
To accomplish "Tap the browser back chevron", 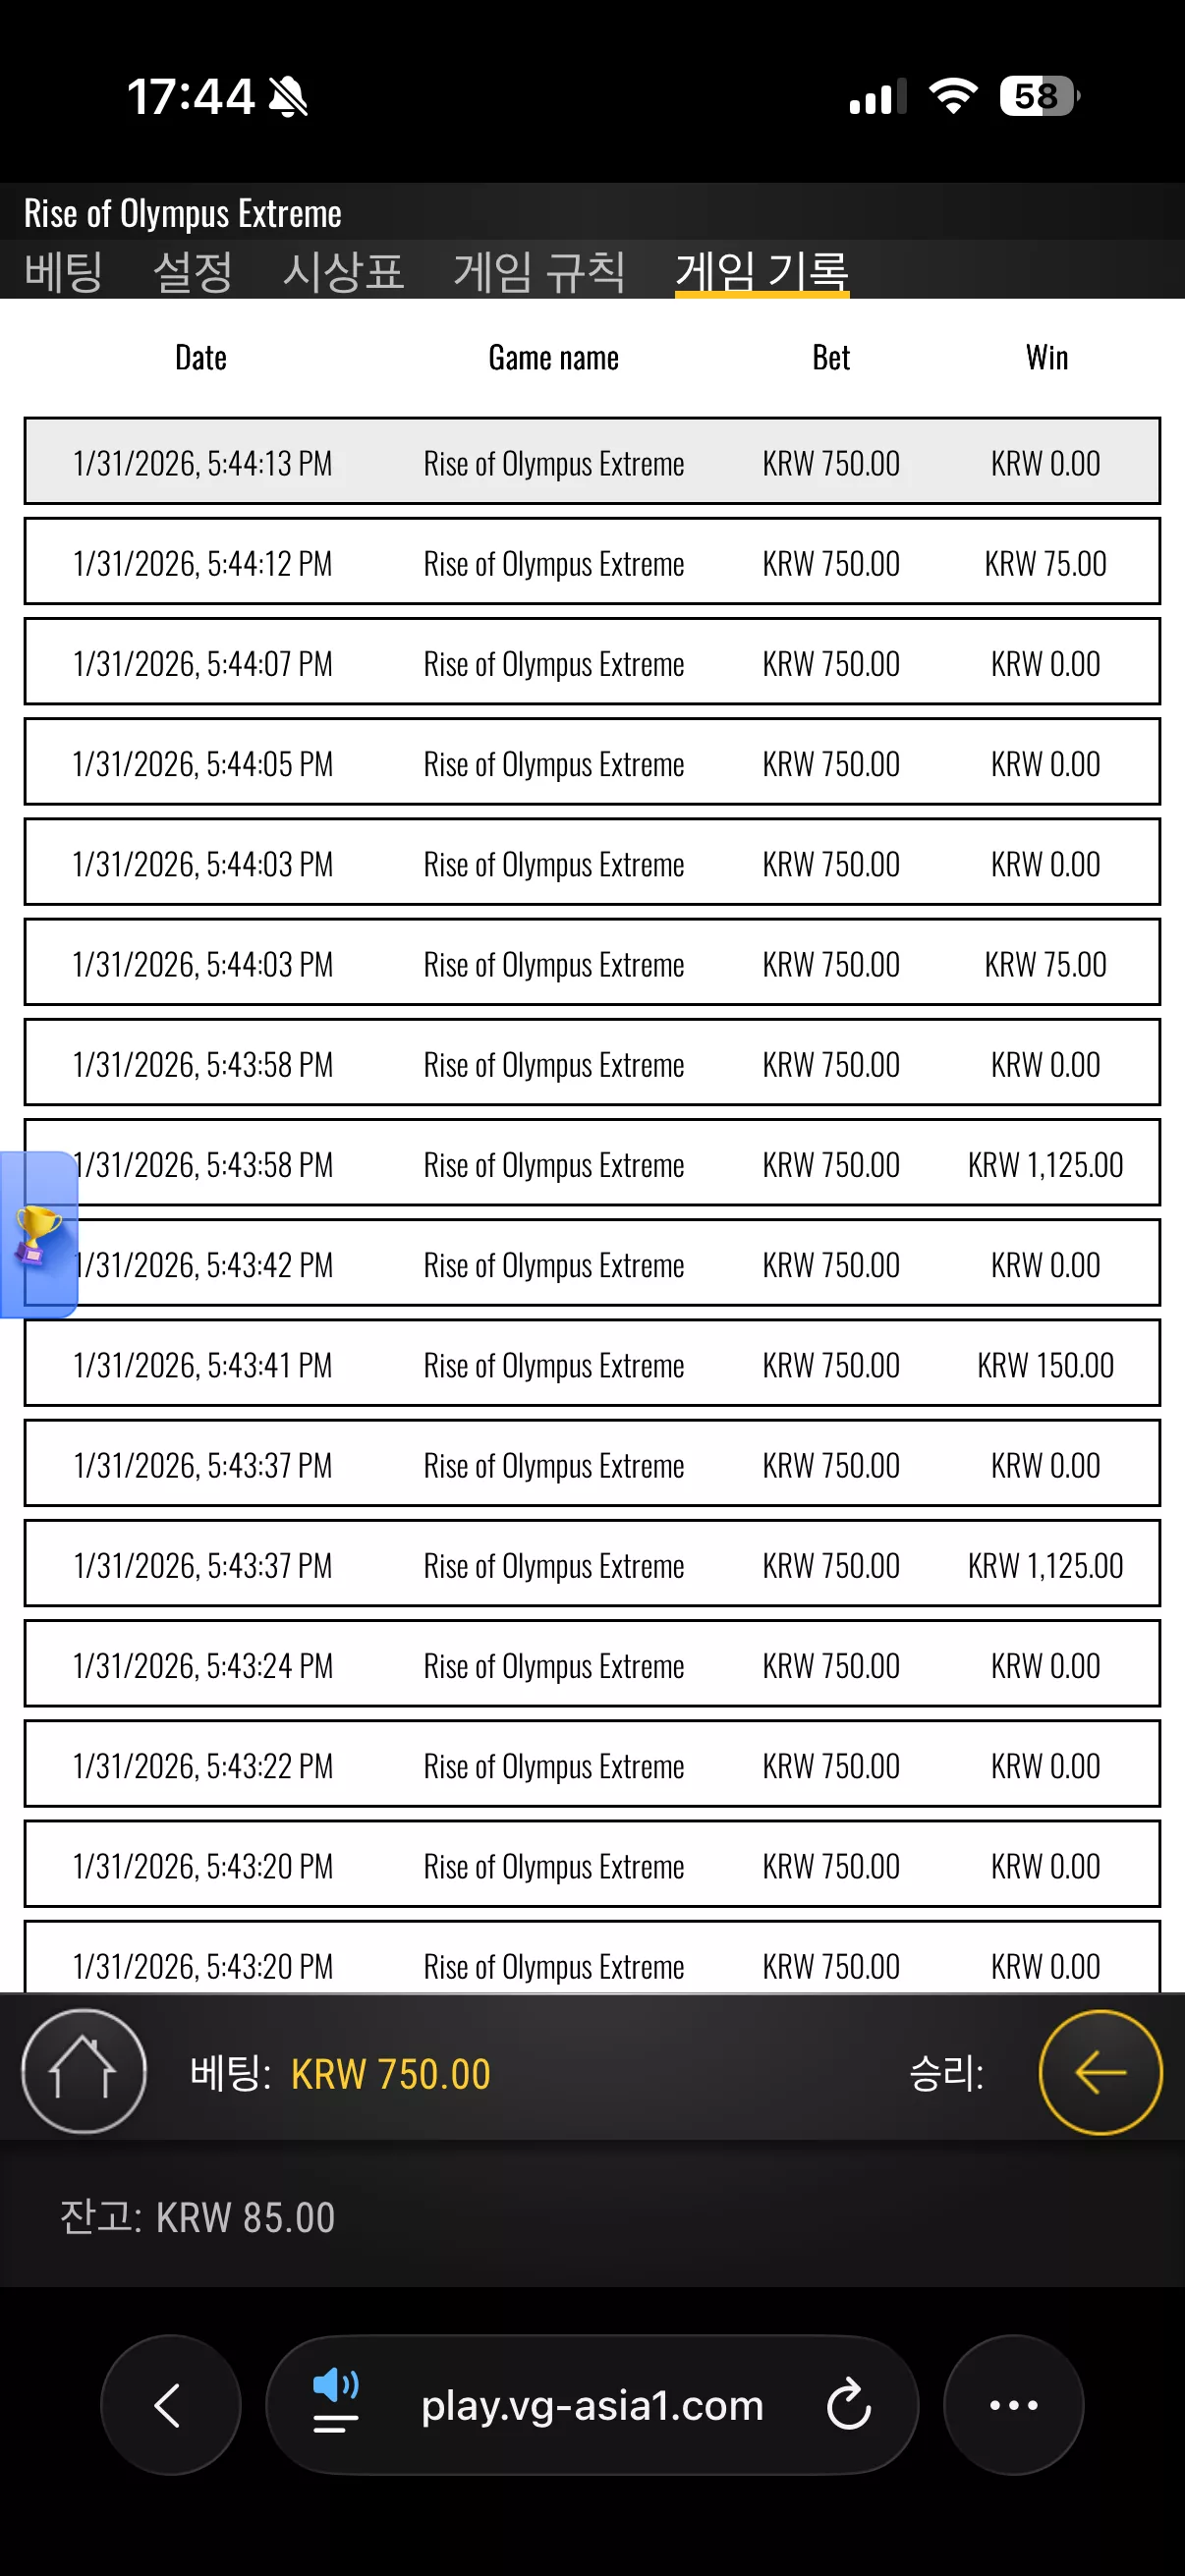I will click(x=170, y=2405).
